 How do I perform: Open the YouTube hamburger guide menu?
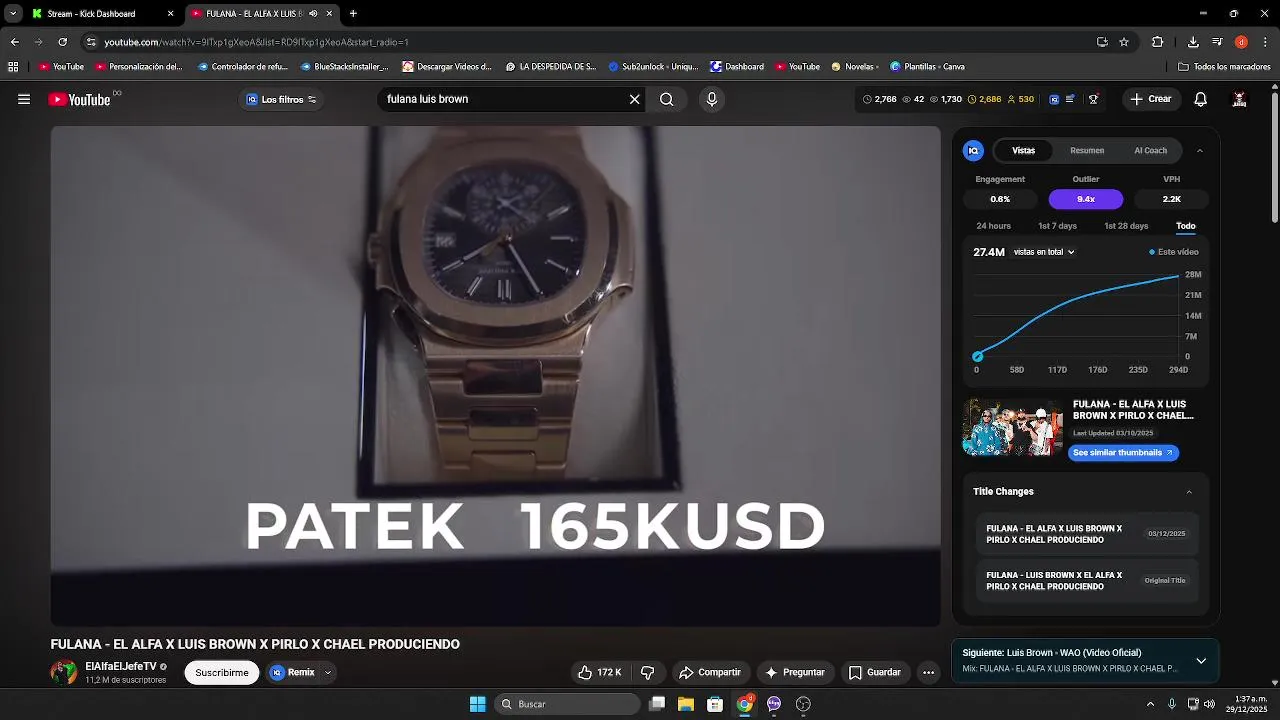tap(24, 99)
